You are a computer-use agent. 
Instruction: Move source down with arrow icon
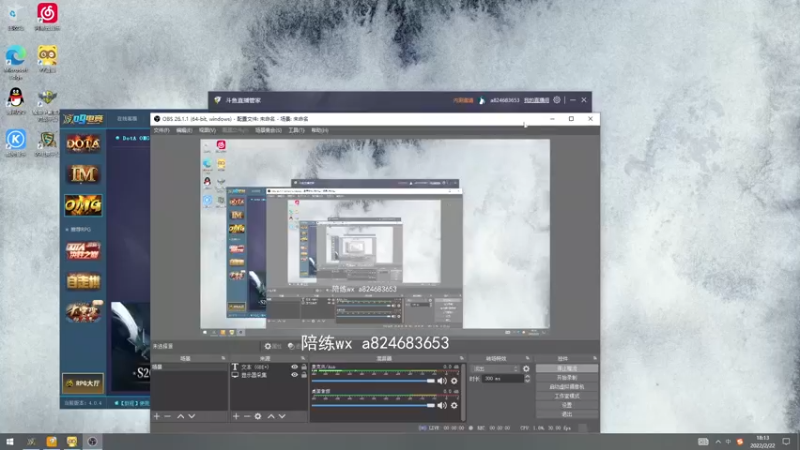(282, 416)
